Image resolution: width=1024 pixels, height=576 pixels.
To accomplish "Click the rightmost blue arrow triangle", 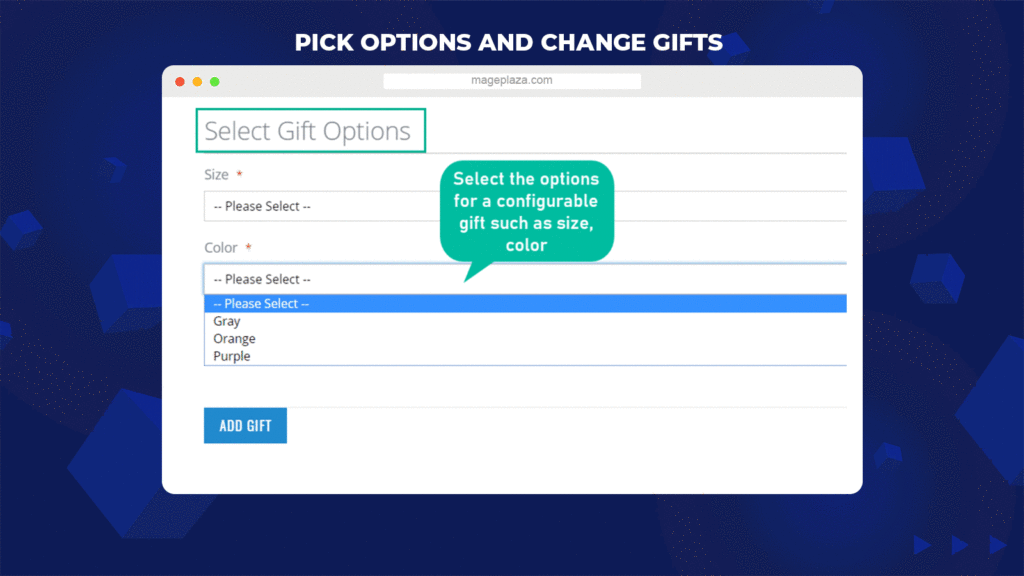I will pyautogui.click(x=997, y=545).
